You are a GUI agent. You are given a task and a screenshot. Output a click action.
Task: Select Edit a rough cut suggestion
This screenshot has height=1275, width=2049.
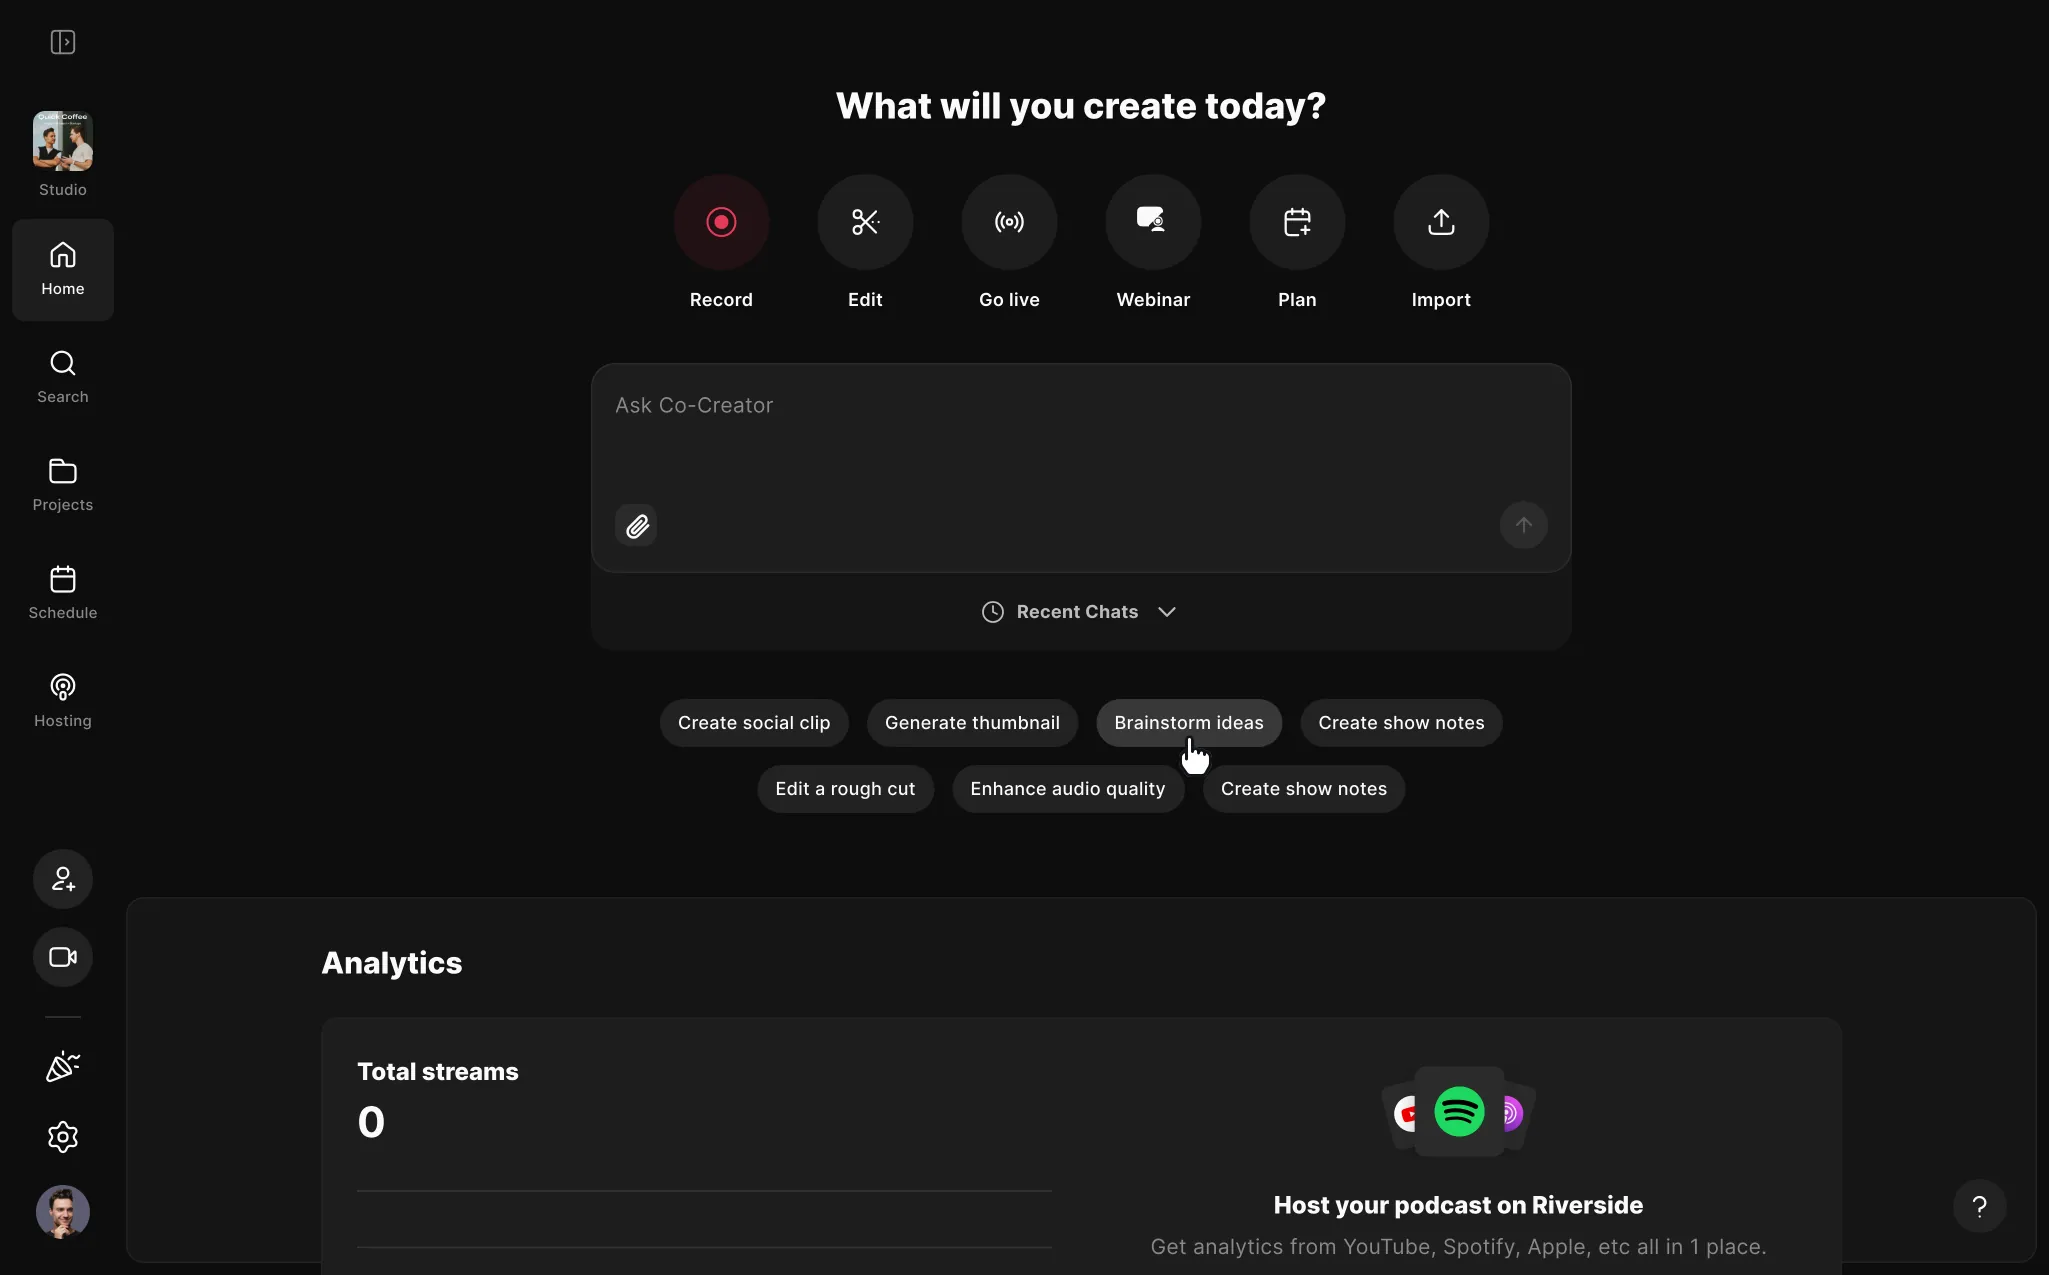coord(845,789)
